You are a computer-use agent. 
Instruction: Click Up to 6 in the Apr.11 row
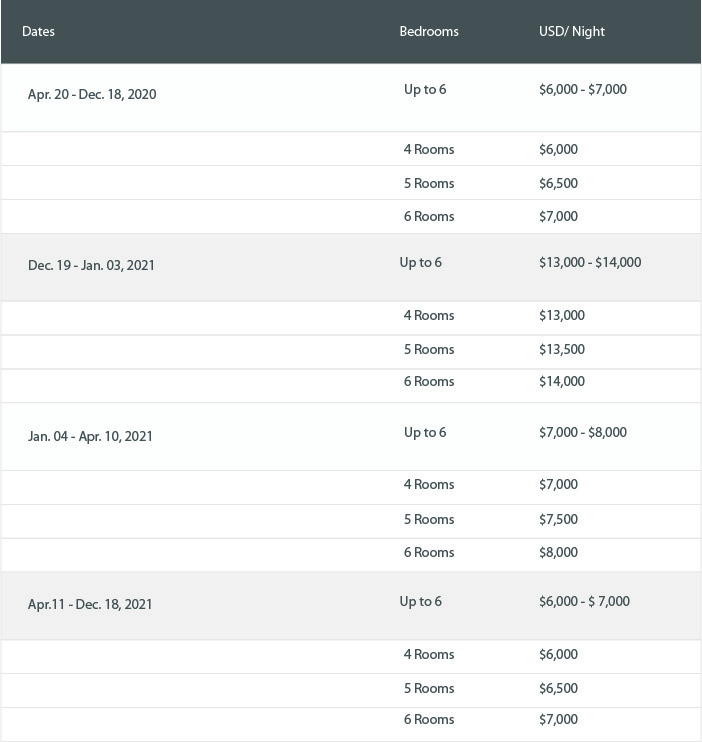(x=420, y=601)
